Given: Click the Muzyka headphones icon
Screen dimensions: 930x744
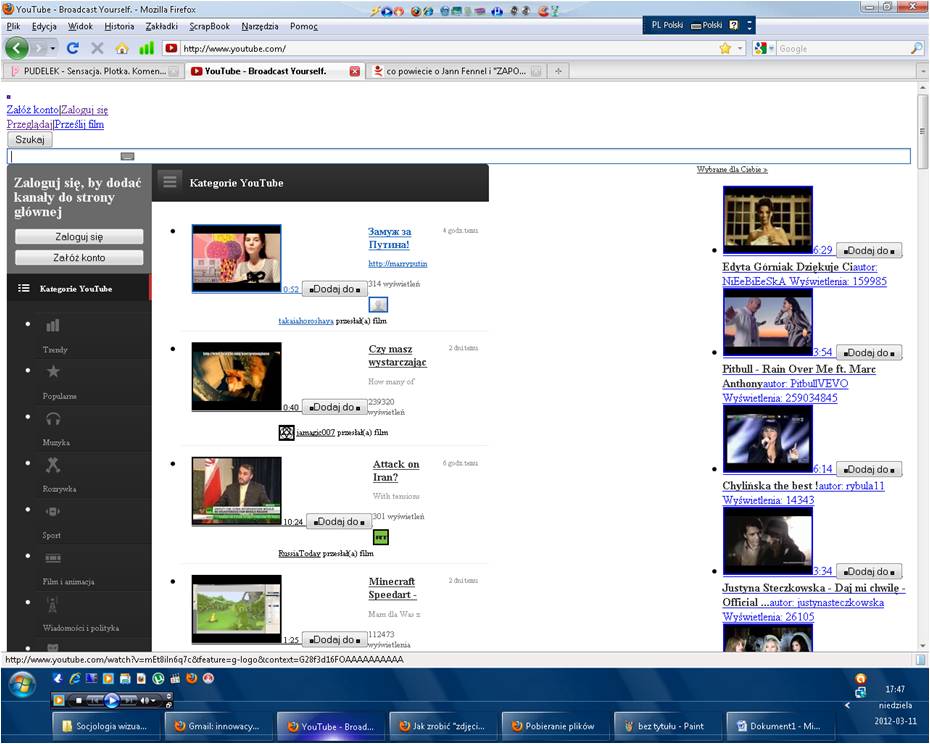Looking at the screenshot, I should click(53, 418).
